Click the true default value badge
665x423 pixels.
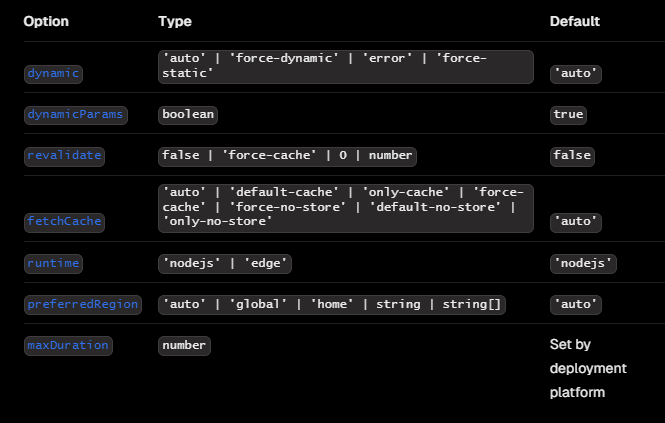tap(568, 115)
